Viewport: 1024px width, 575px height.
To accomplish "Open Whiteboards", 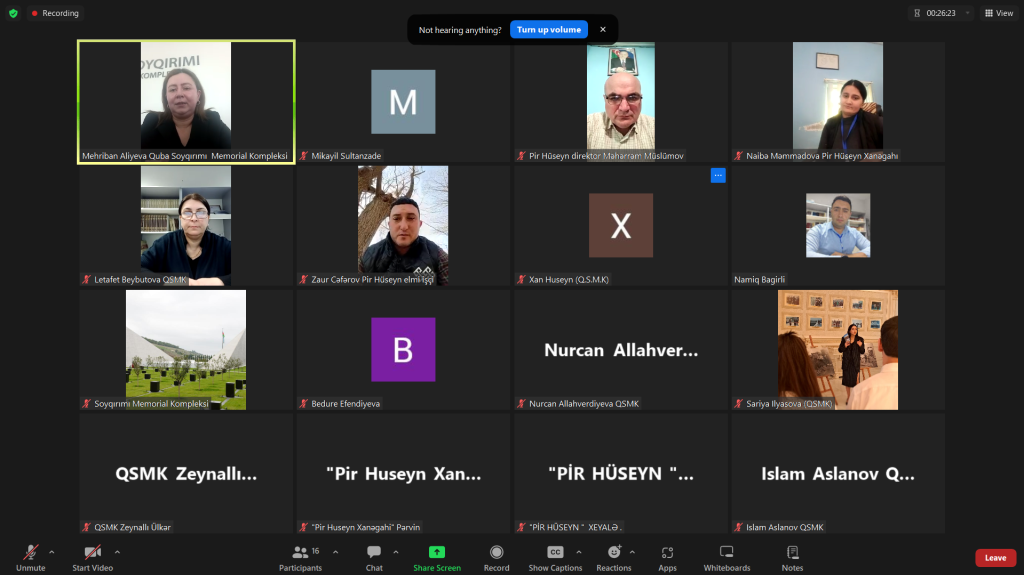I will pyautogui.click(x=727, y=559).
